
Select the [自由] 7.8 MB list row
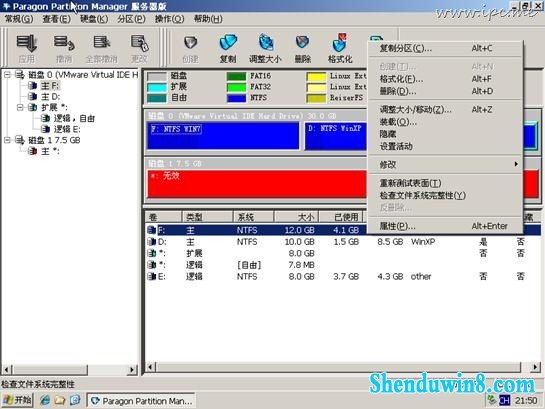click(x=343, y=265)
